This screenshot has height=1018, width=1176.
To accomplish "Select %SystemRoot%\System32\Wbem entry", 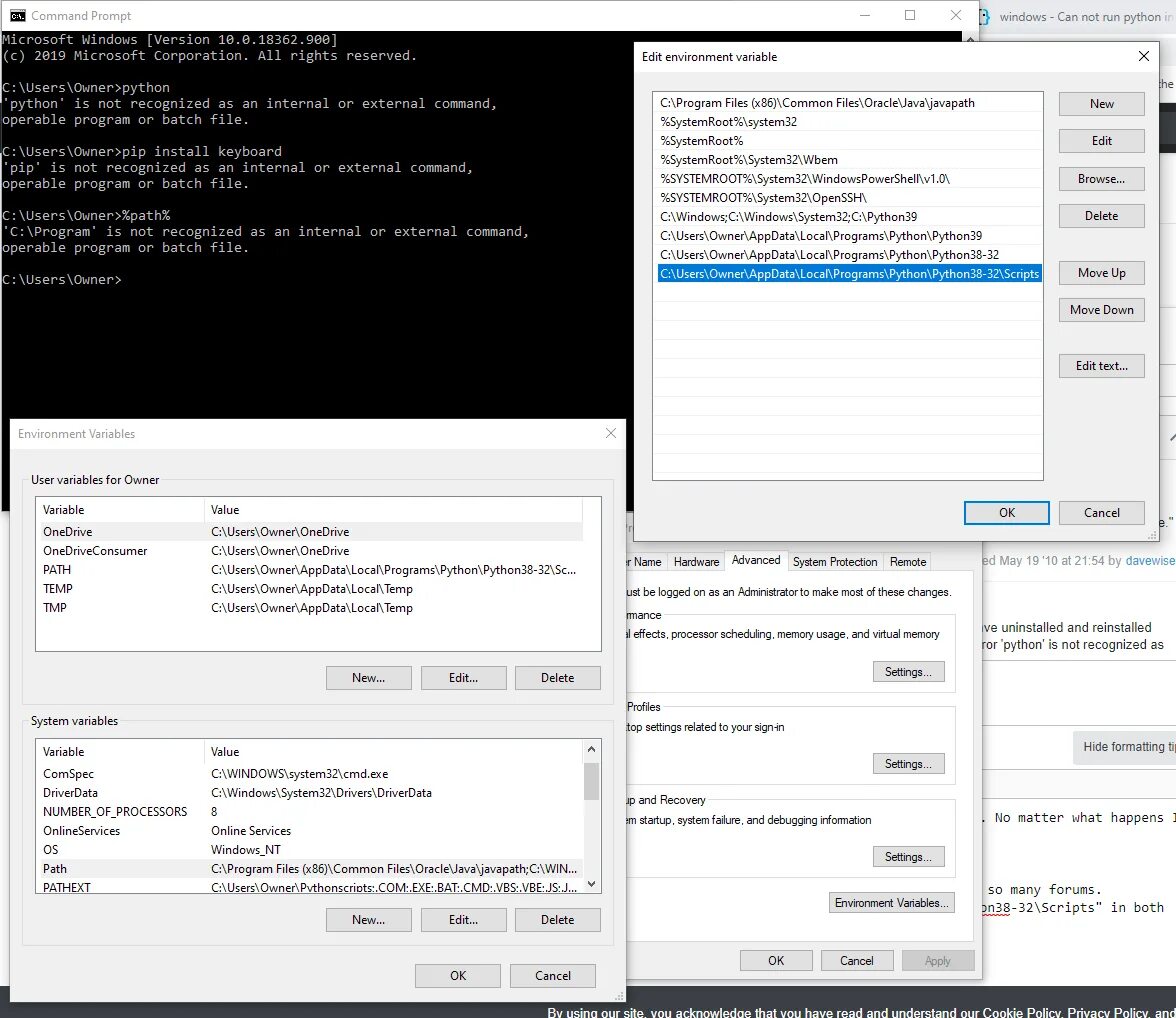I will click(x=848, y=160).
